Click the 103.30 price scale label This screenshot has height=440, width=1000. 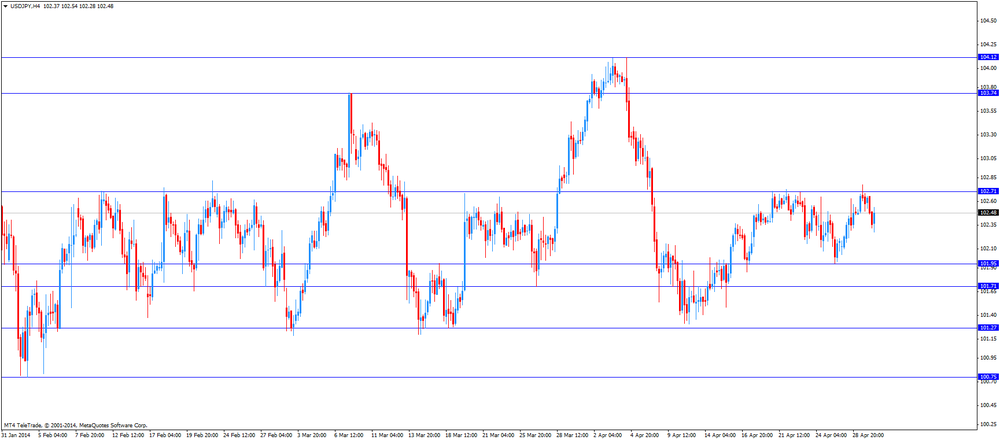click(x=989, y=135)
